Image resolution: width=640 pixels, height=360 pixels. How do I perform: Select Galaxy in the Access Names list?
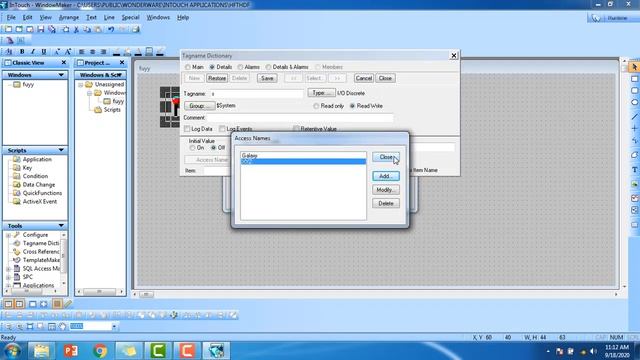point(303,156)
